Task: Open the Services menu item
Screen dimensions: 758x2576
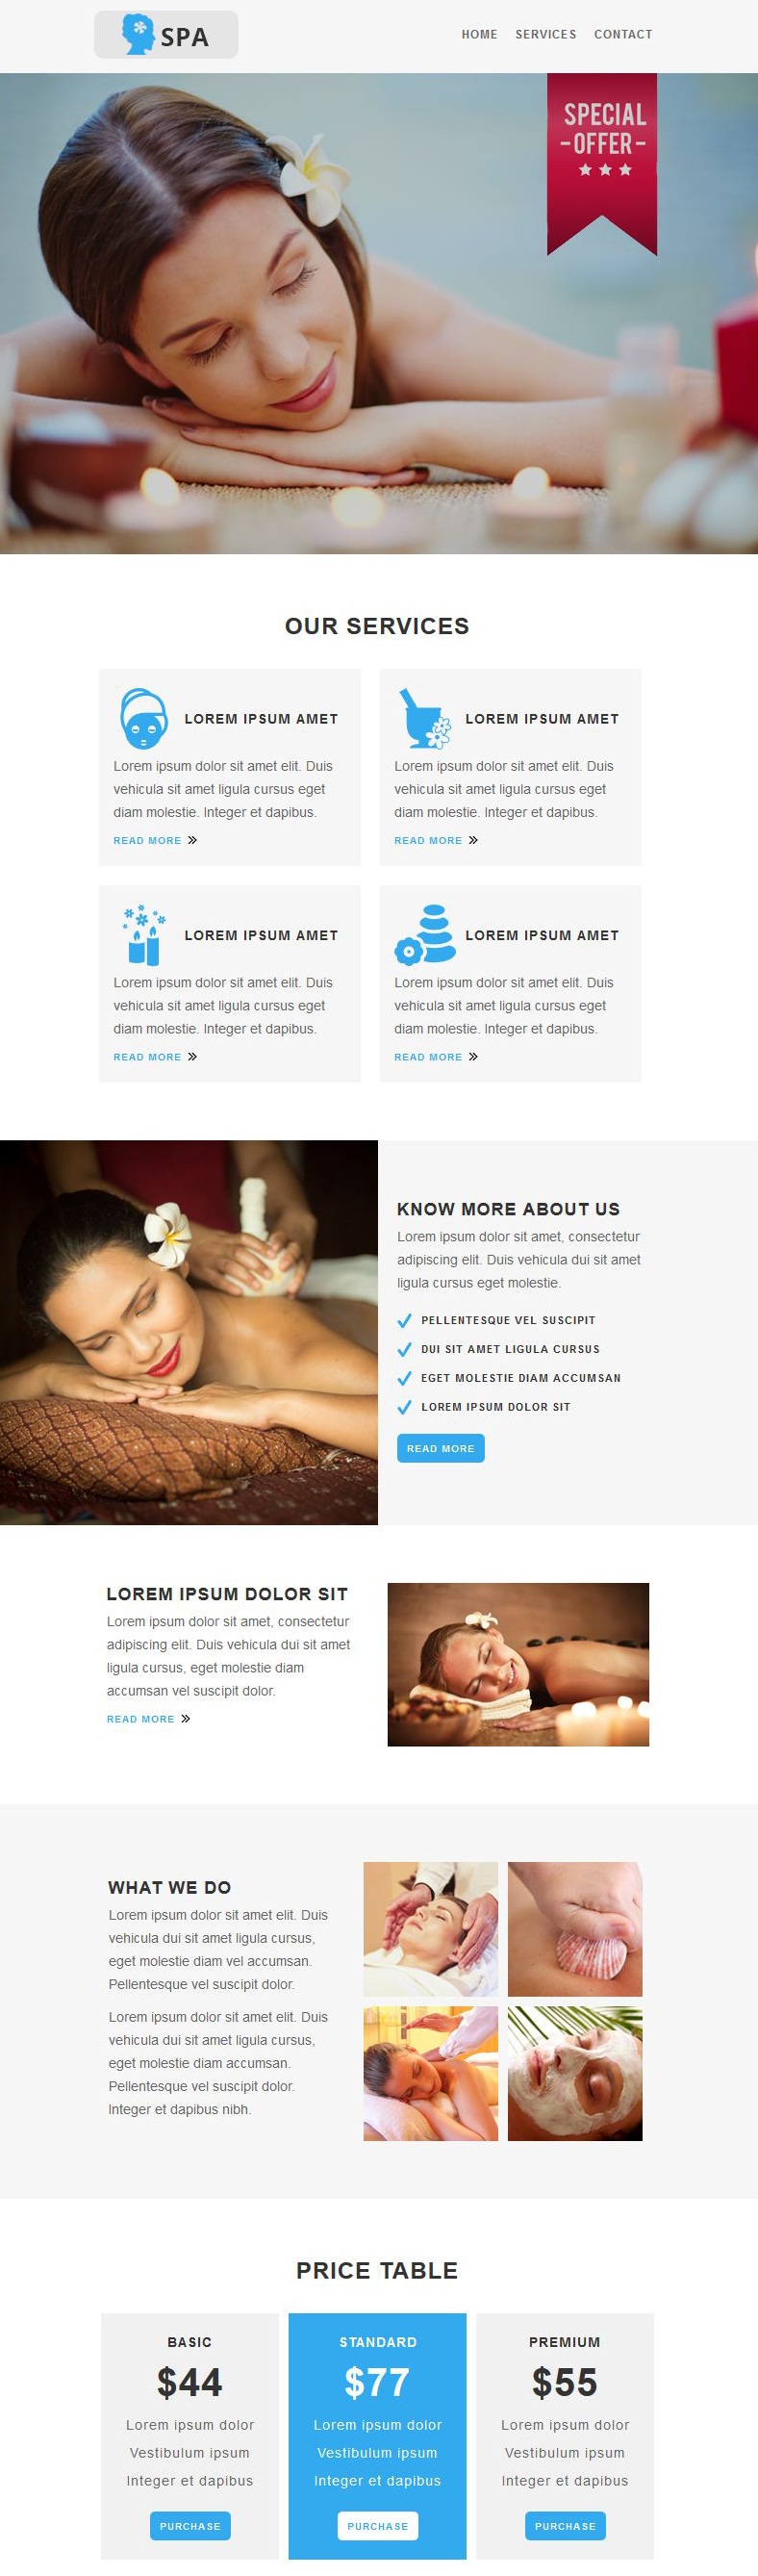Action: (546, 34)
